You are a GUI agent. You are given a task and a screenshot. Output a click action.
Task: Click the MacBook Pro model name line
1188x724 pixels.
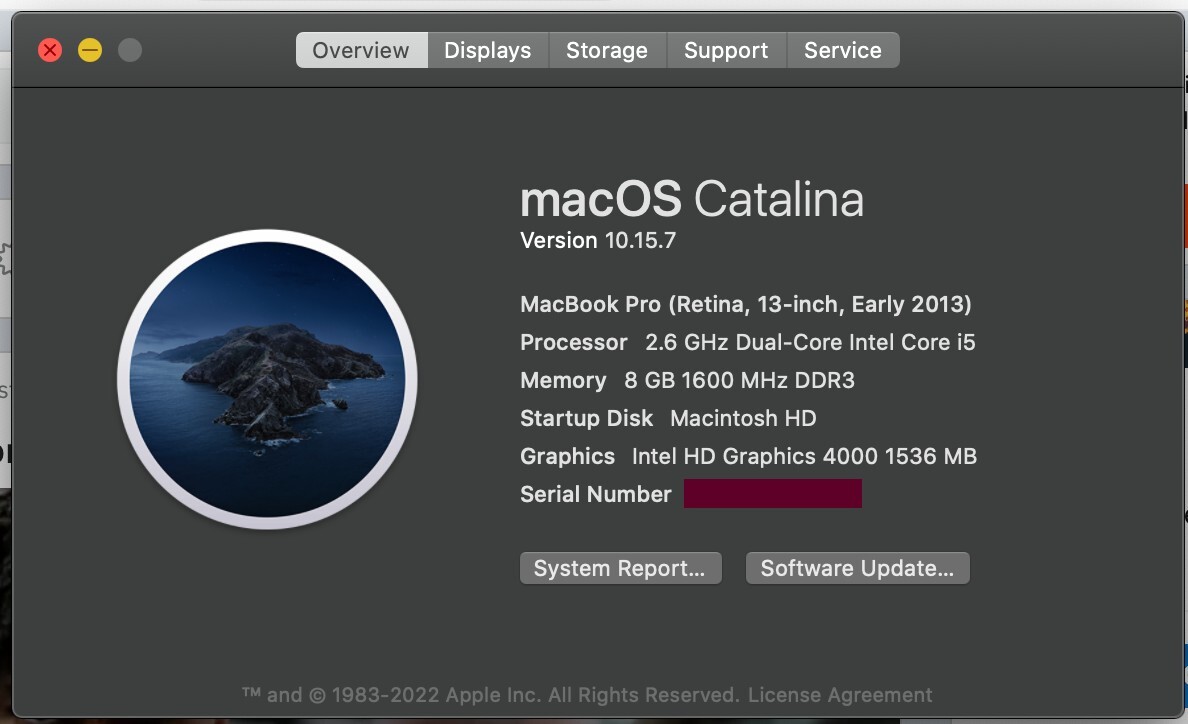point(746,304)
